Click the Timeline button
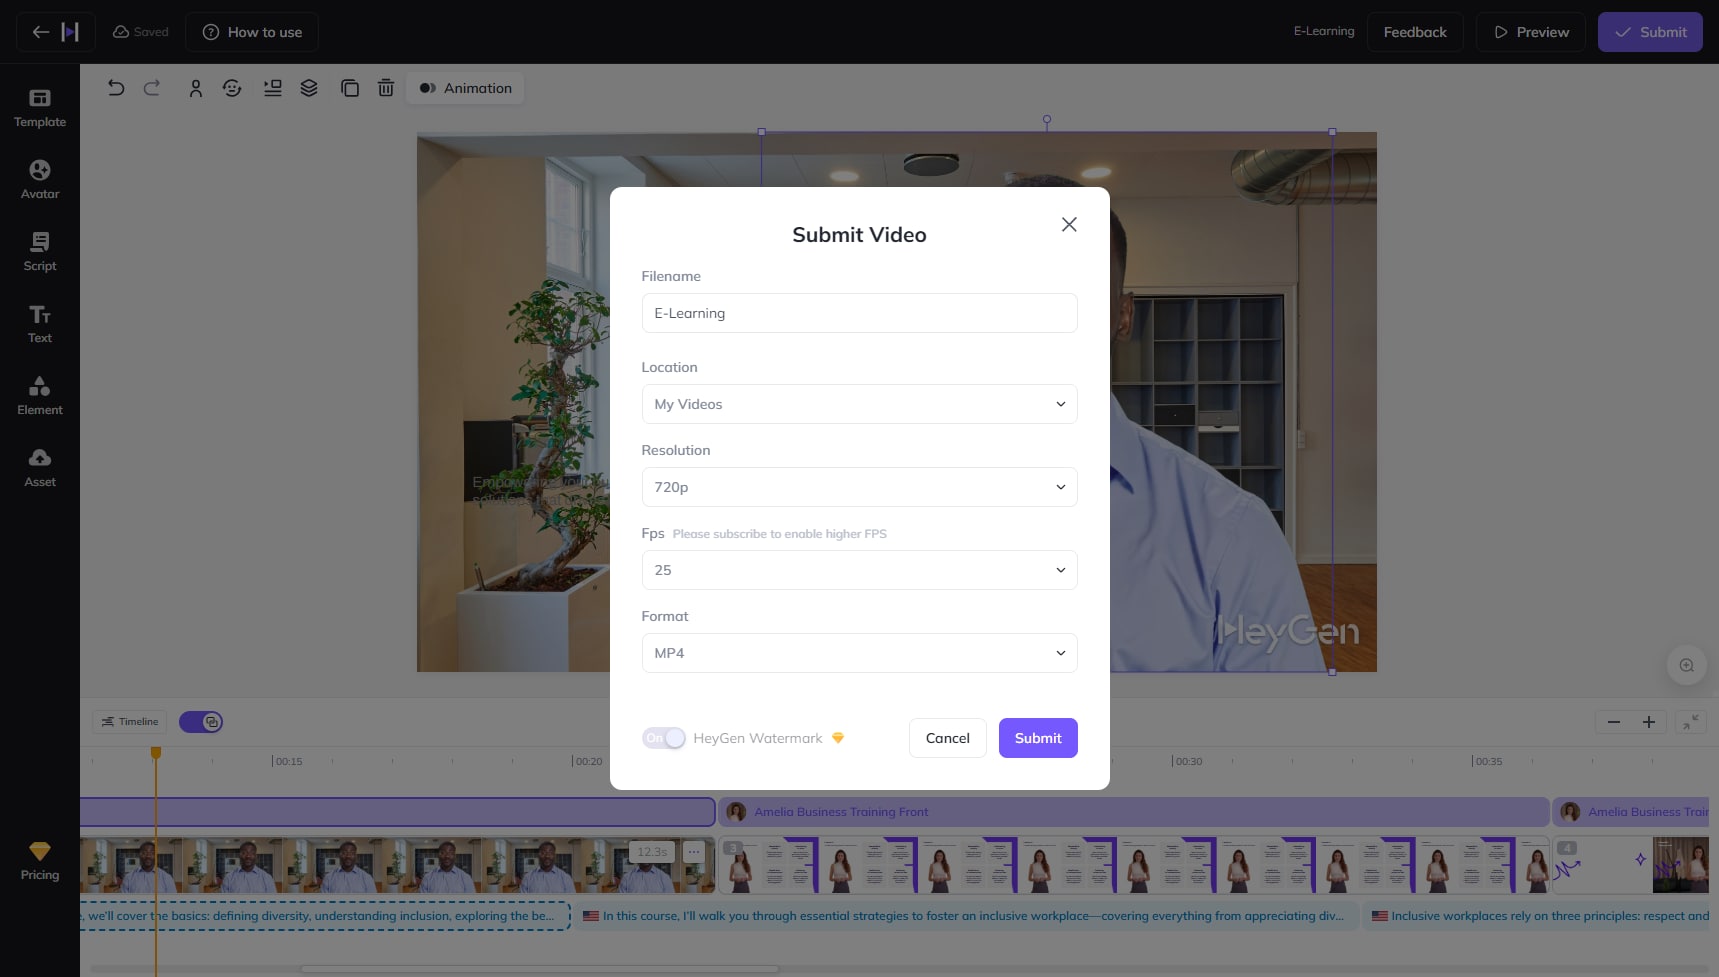1719x977 pixels. pos(130,722)
